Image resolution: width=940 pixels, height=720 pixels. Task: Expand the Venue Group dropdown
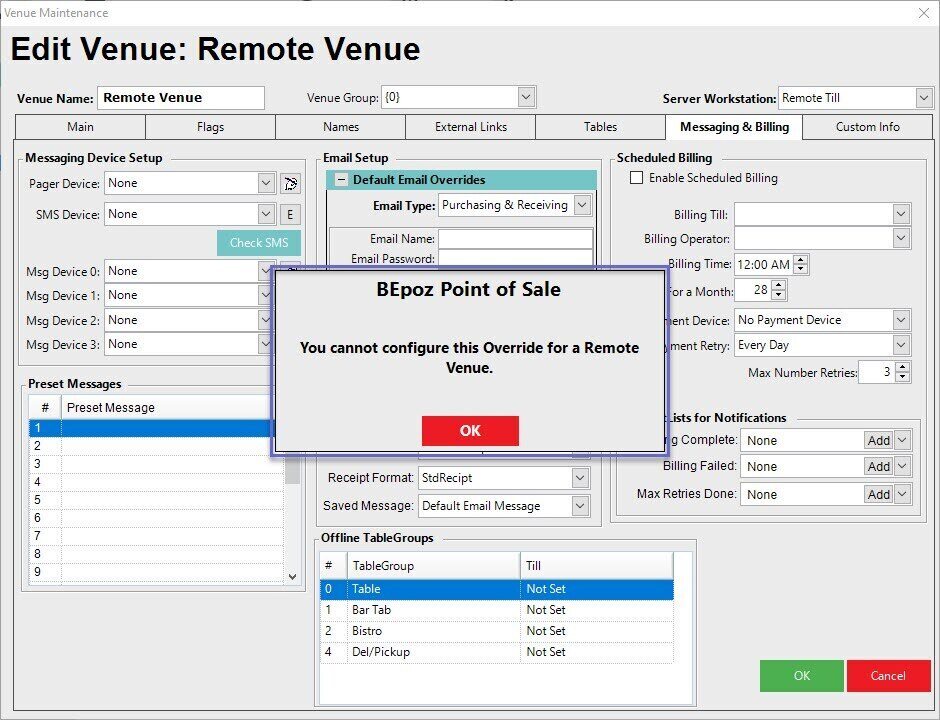[x=527, y=98]
